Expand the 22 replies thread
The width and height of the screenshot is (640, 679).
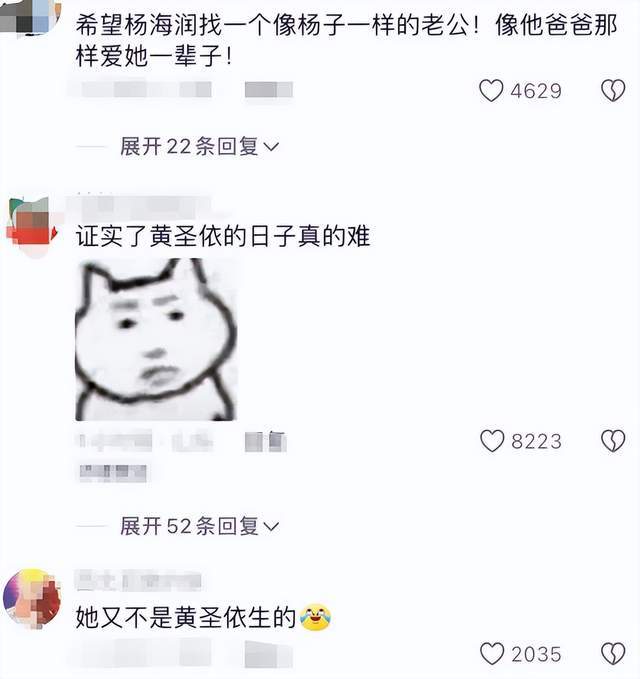click(200, 146)
